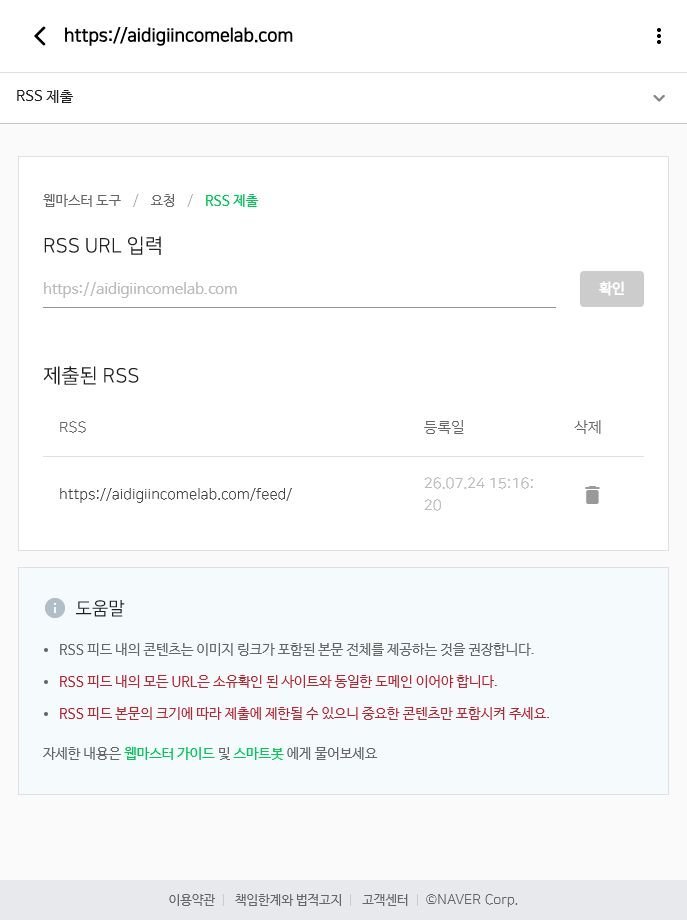Open 고객센터 footer link
687x920 pixels.
pyautogui.click(x=385, y=899)
